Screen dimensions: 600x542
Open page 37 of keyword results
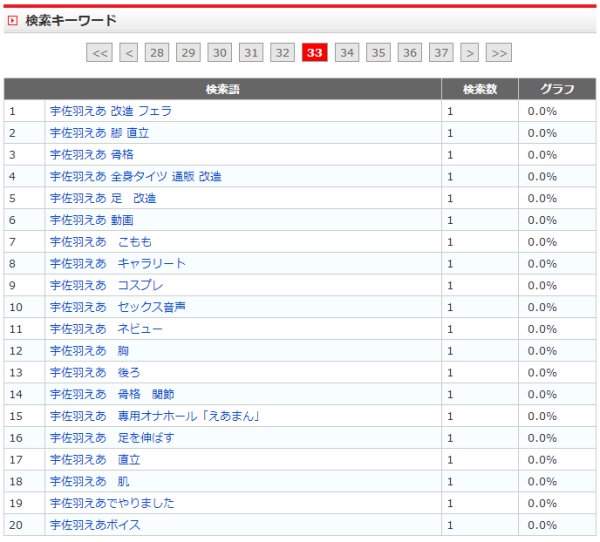[x=441, y=53]
